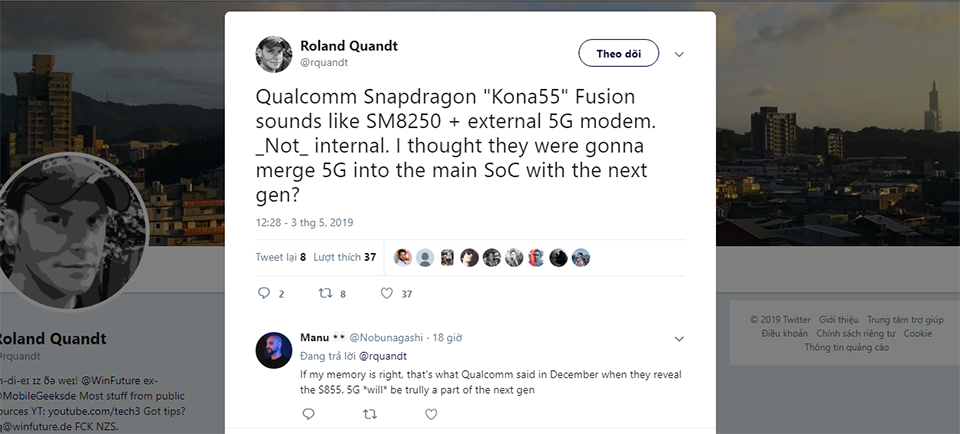Click the Thông tin quảng cáo link

[x=846, y=347]
